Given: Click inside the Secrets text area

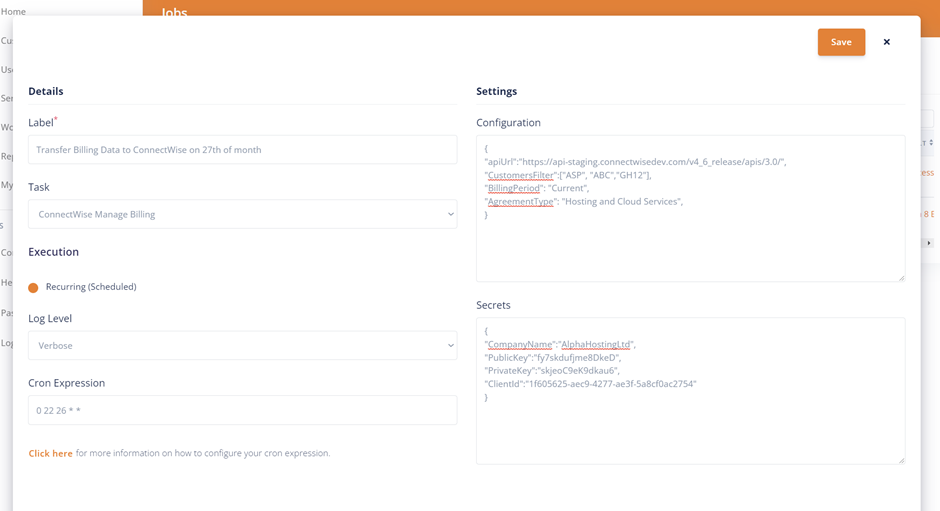Looking at the screenshot, I should tap(690, 430).
